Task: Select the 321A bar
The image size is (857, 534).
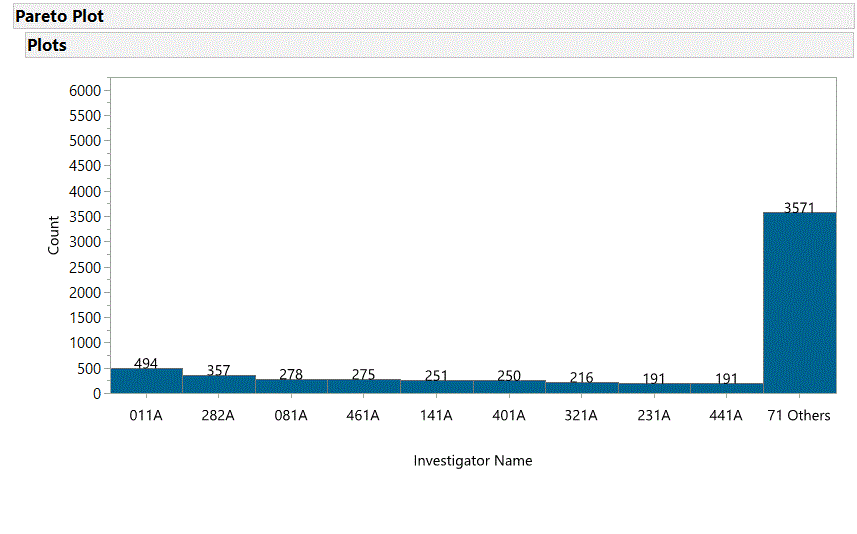Action: [x=582, y=388]
